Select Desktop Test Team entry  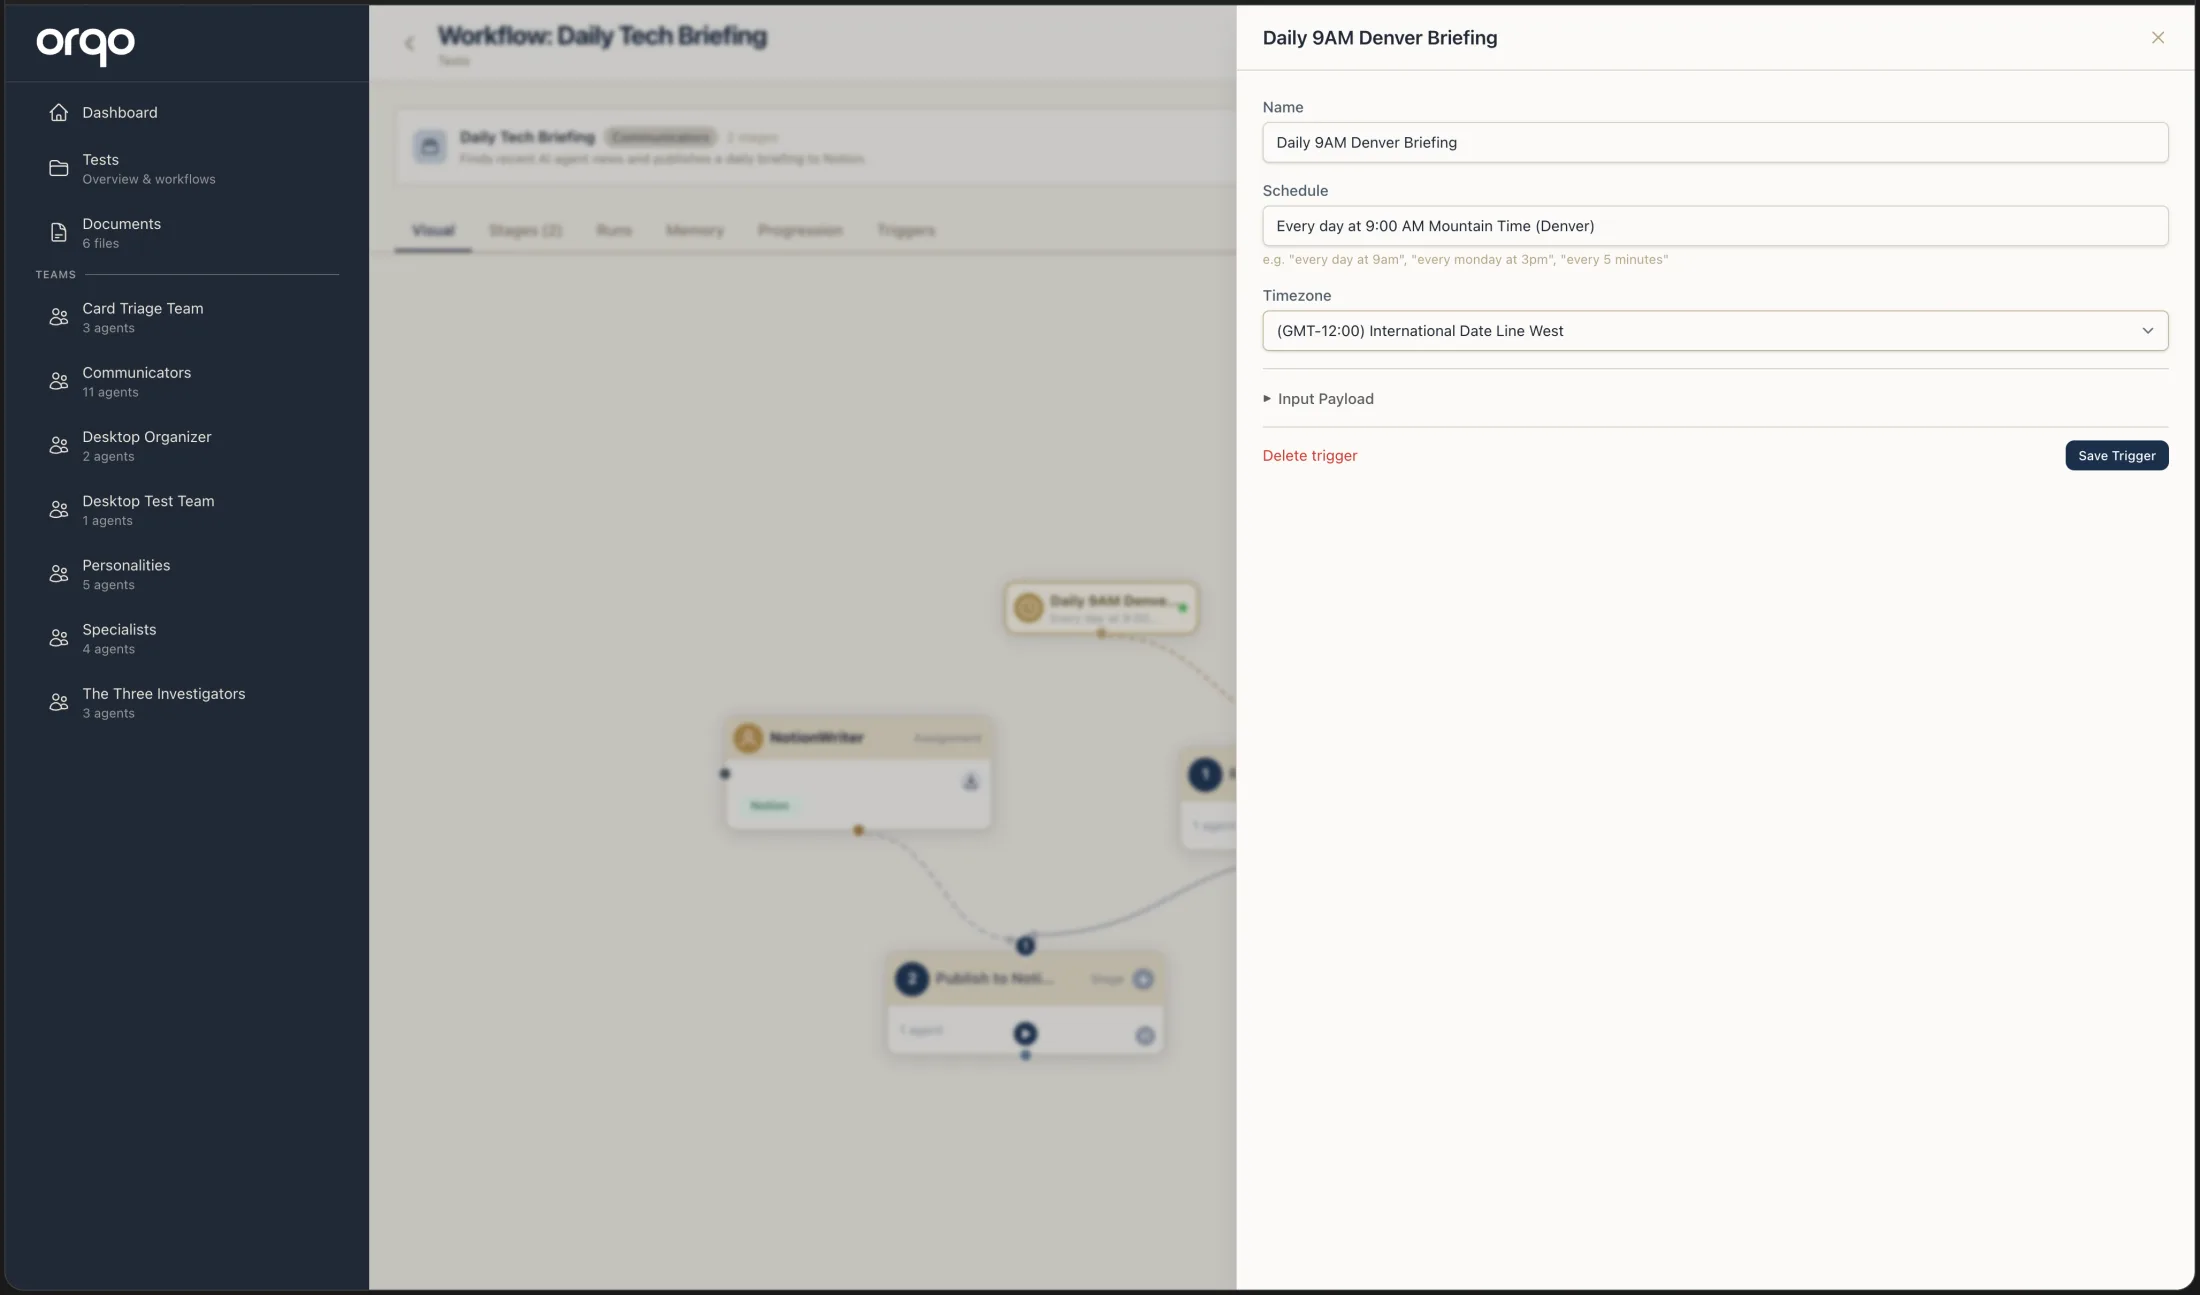tap(186, 509)
